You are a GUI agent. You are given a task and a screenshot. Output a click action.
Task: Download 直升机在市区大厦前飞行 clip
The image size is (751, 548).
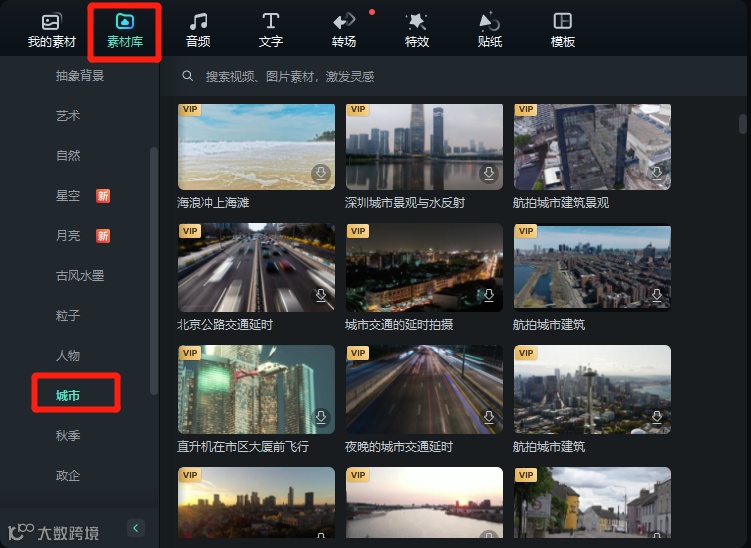point(321,417)
